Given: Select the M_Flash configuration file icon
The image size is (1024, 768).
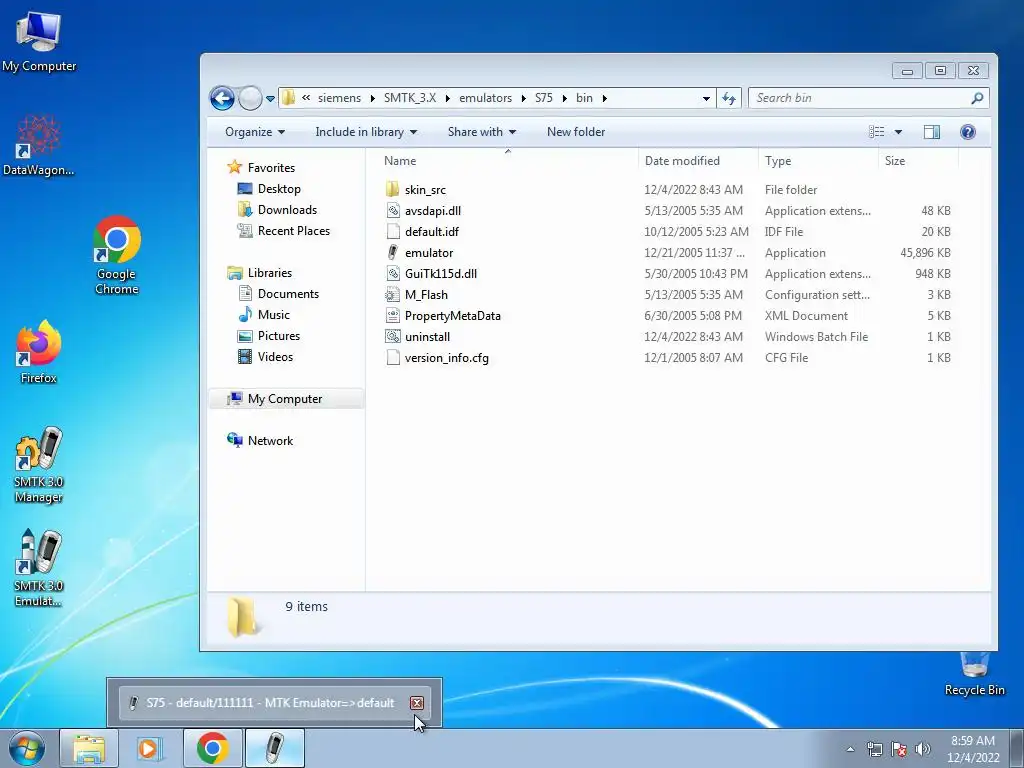Looking at the screenshot, I should (392, 295).
